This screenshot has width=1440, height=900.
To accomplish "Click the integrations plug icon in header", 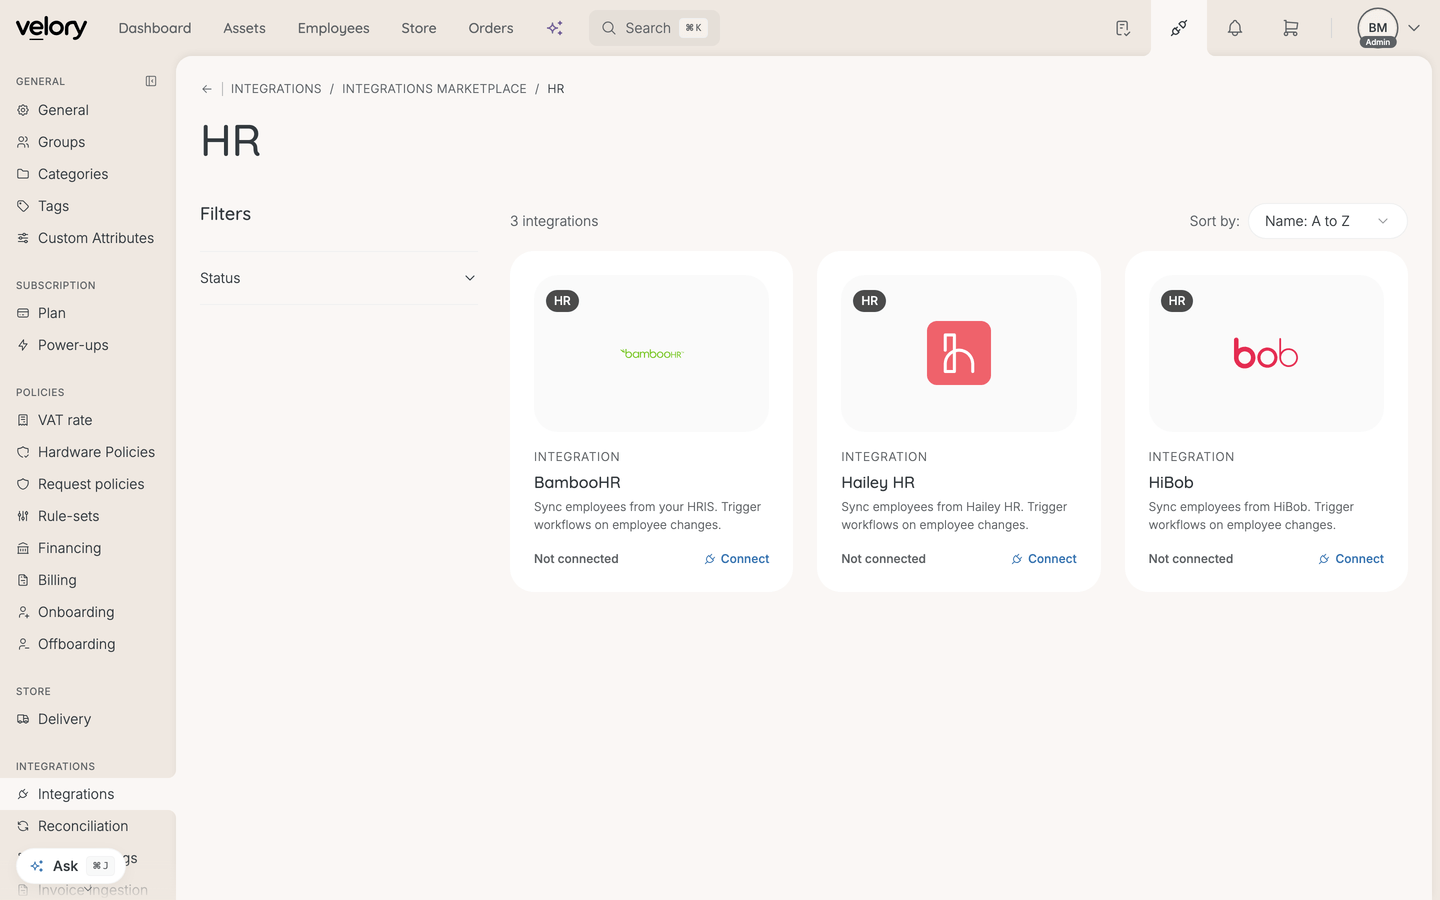I will [1179, 28].
